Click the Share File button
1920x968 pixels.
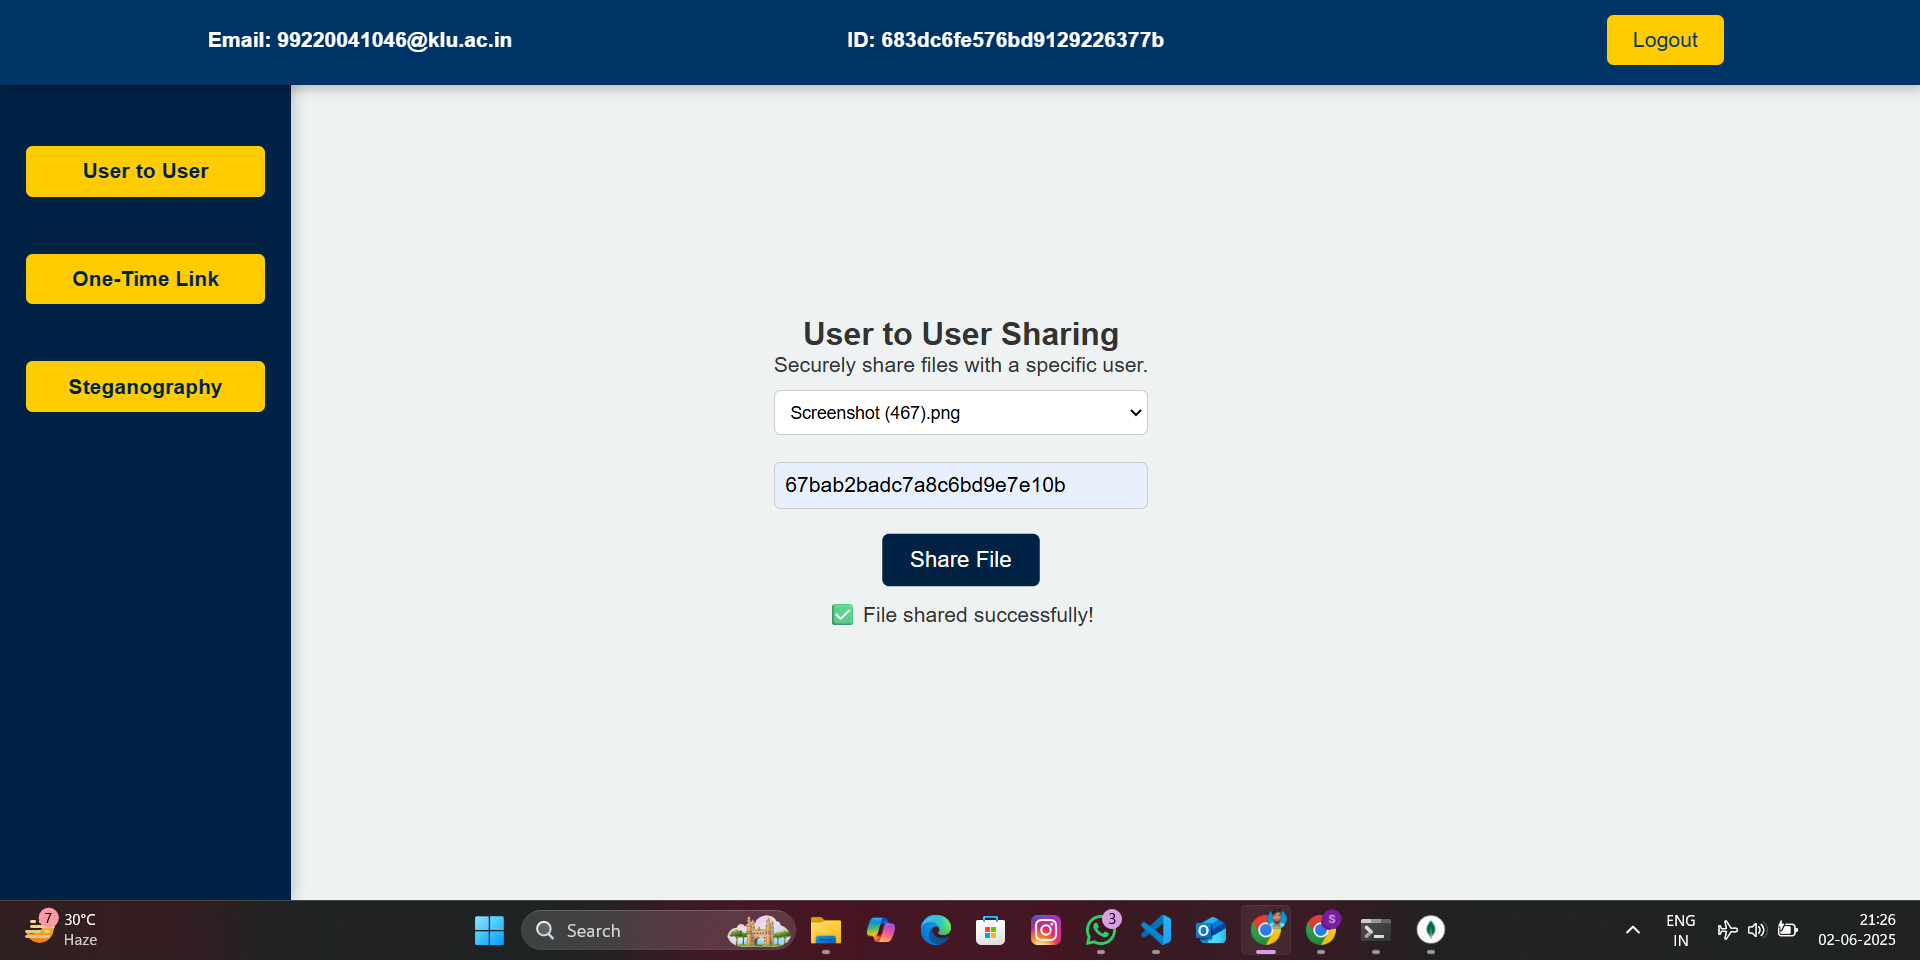(960, 560)
